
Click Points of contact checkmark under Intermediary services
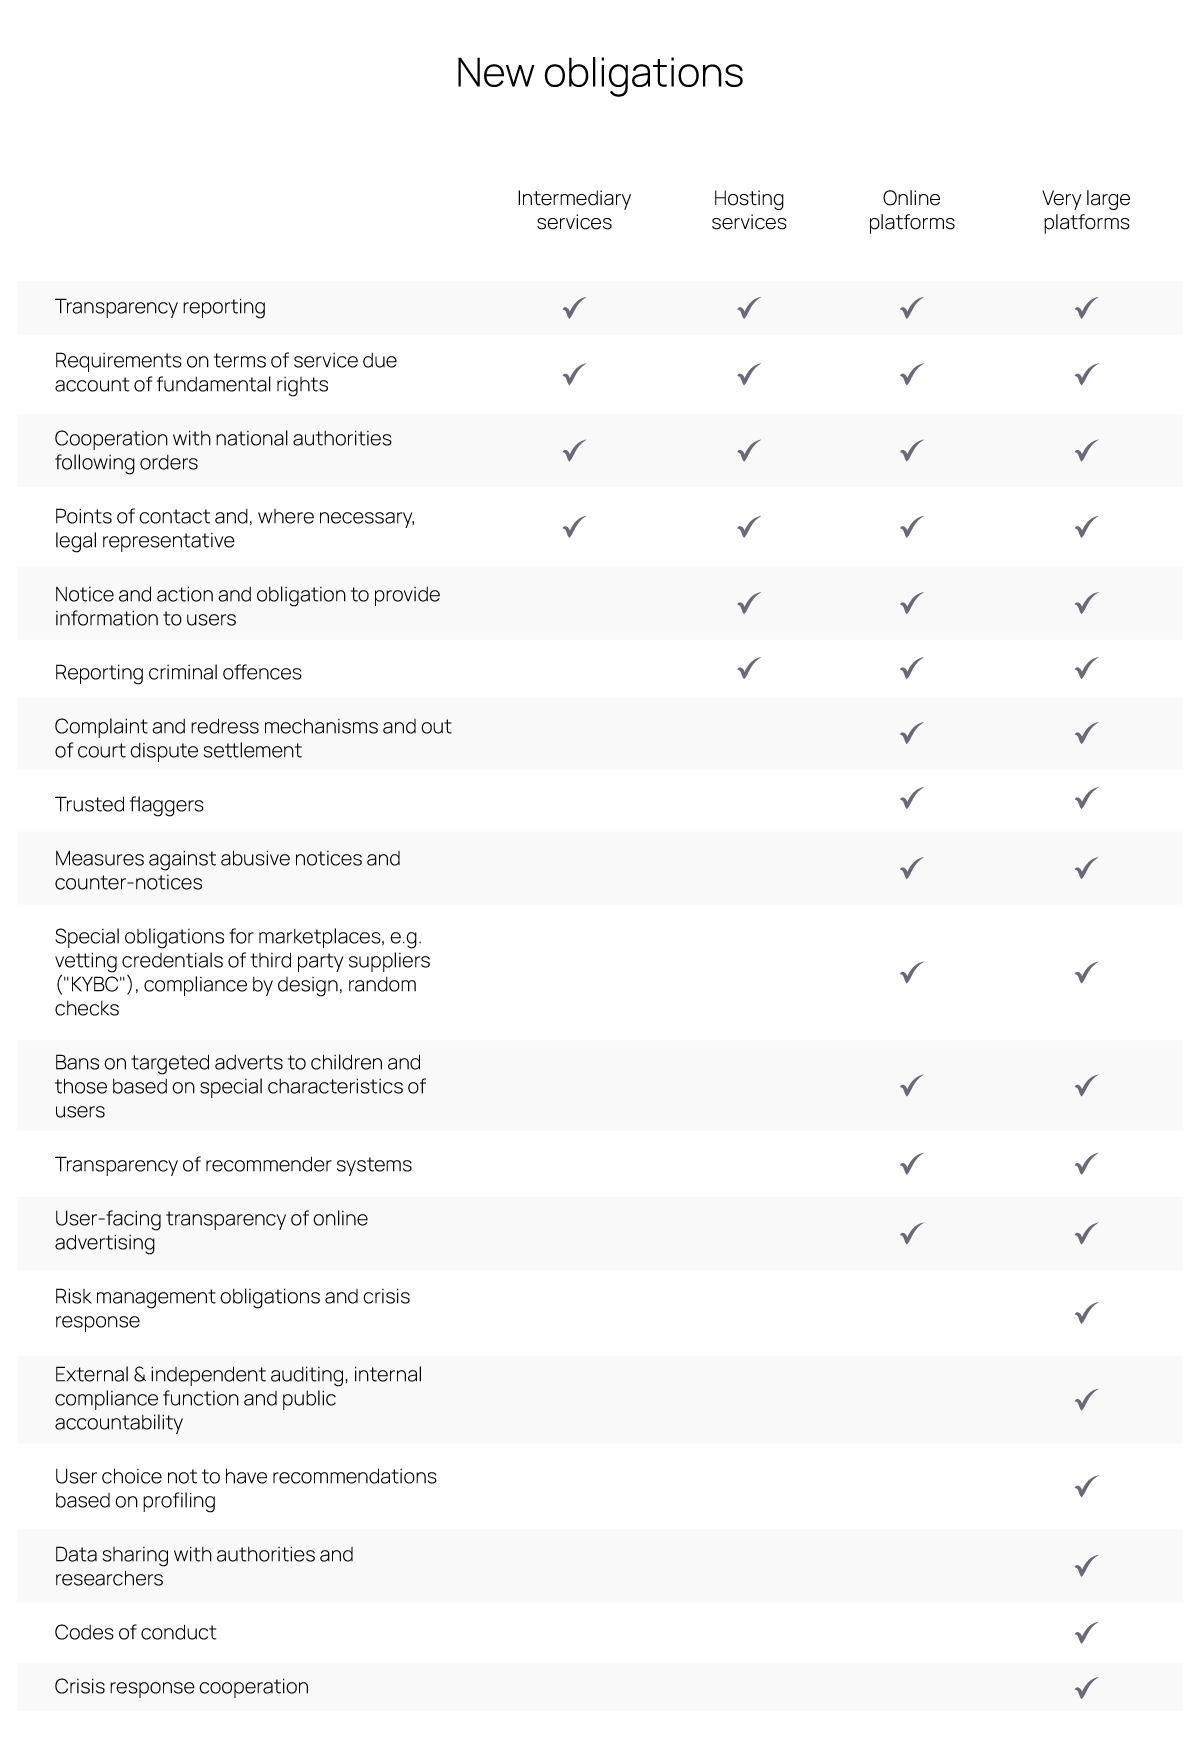[x=573, y=527]
